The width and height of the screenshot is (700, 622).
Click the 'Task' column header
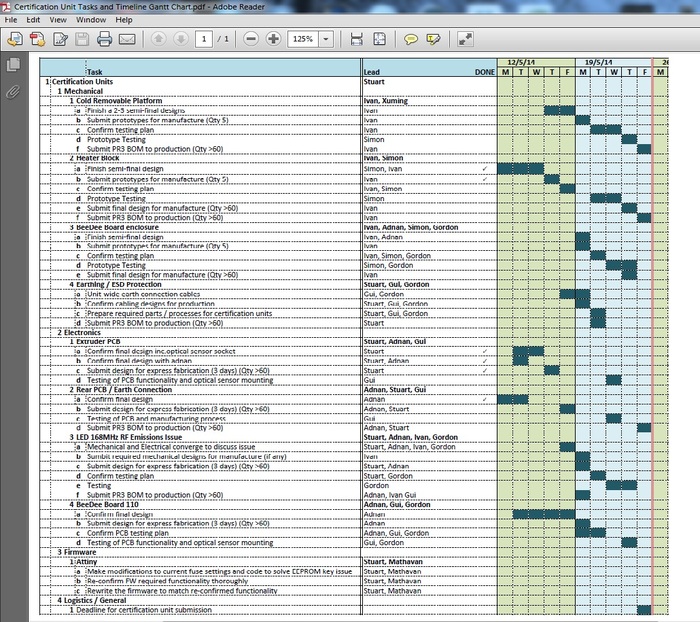tap(95, 72)
